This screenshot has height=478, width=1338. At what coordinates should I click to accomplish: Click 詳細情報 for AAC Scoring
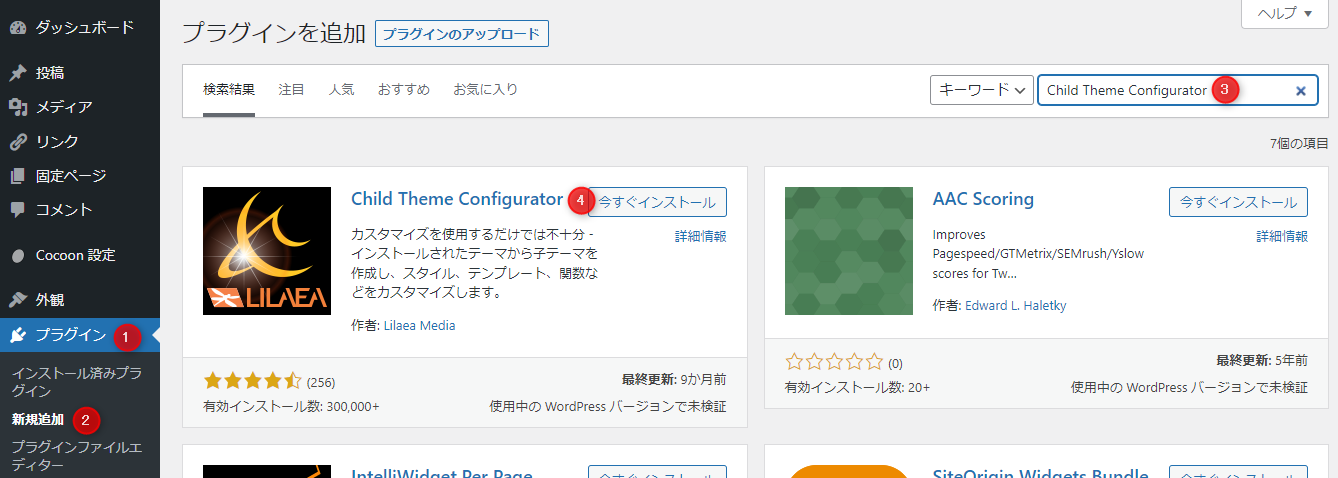click(x=1283, y=236)
